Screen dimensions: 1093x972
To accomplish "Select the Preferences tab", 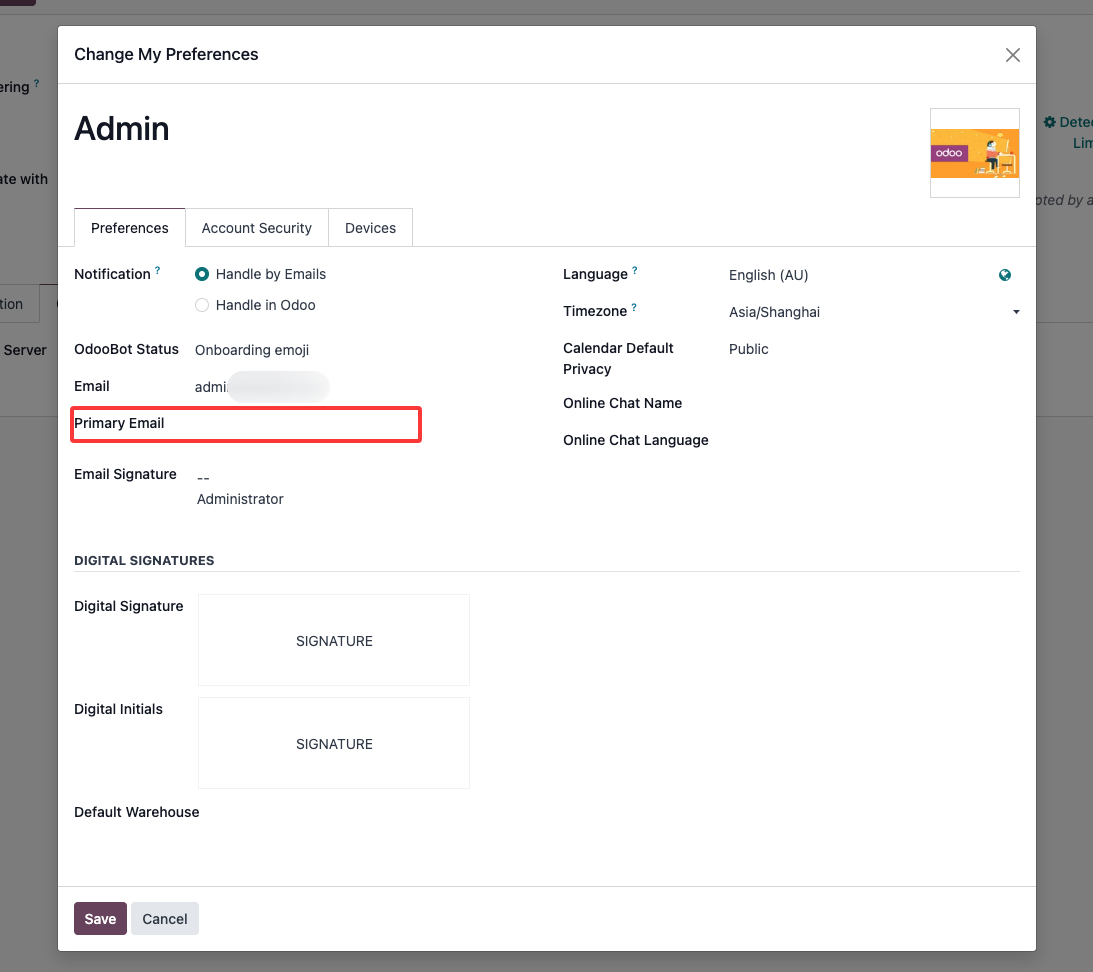I will tap(130, 228).
